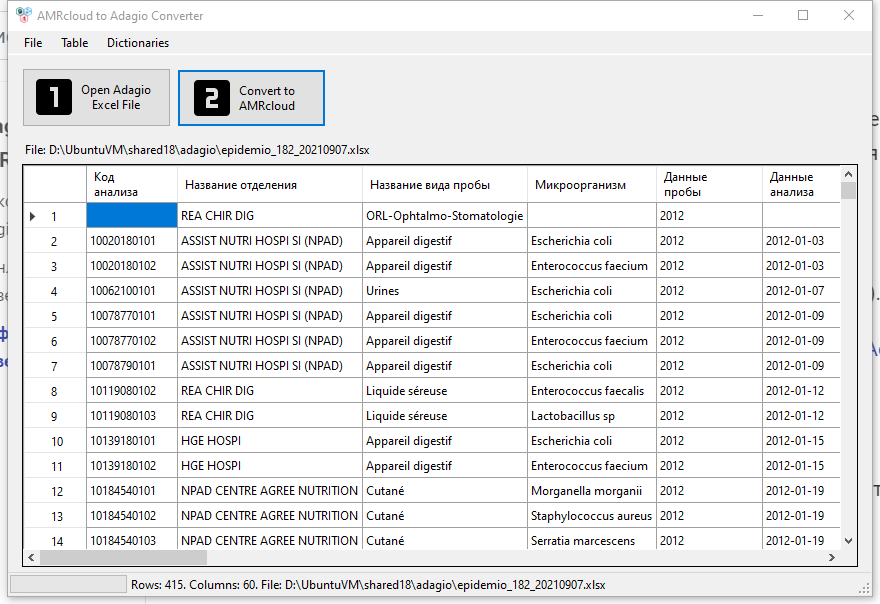This screenshot has height=604, width=880.
Task: Click code cell 10119080103
Action: [132, 415]
